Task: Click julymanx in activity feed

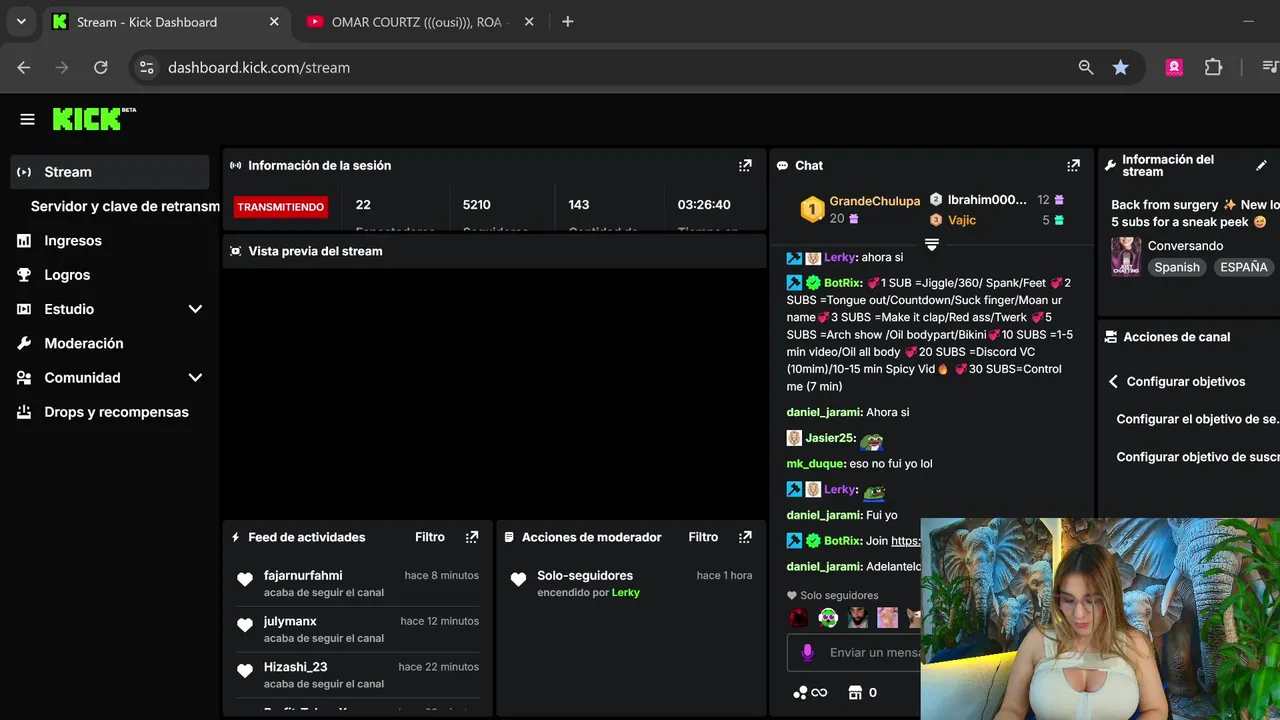Action: pos(290,621)
